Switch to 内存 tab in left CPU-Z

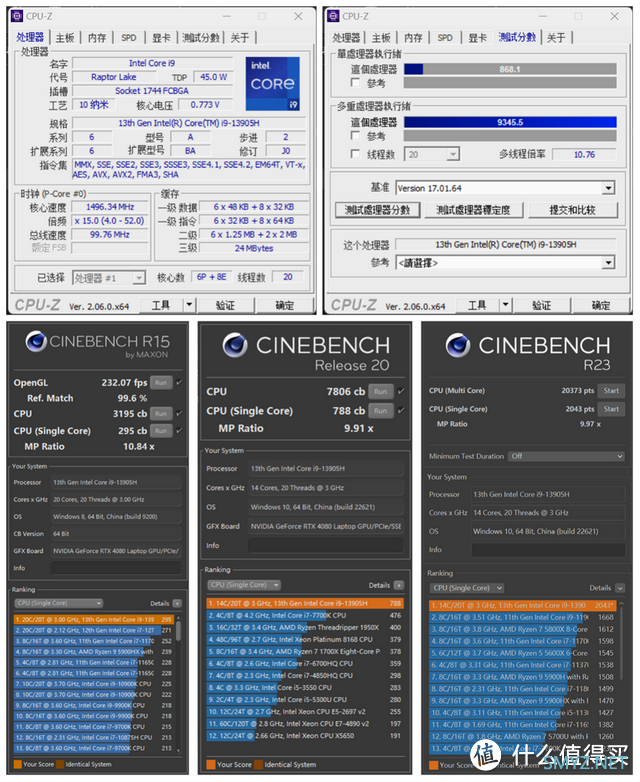pyautogui.click(x=97, y=37)
